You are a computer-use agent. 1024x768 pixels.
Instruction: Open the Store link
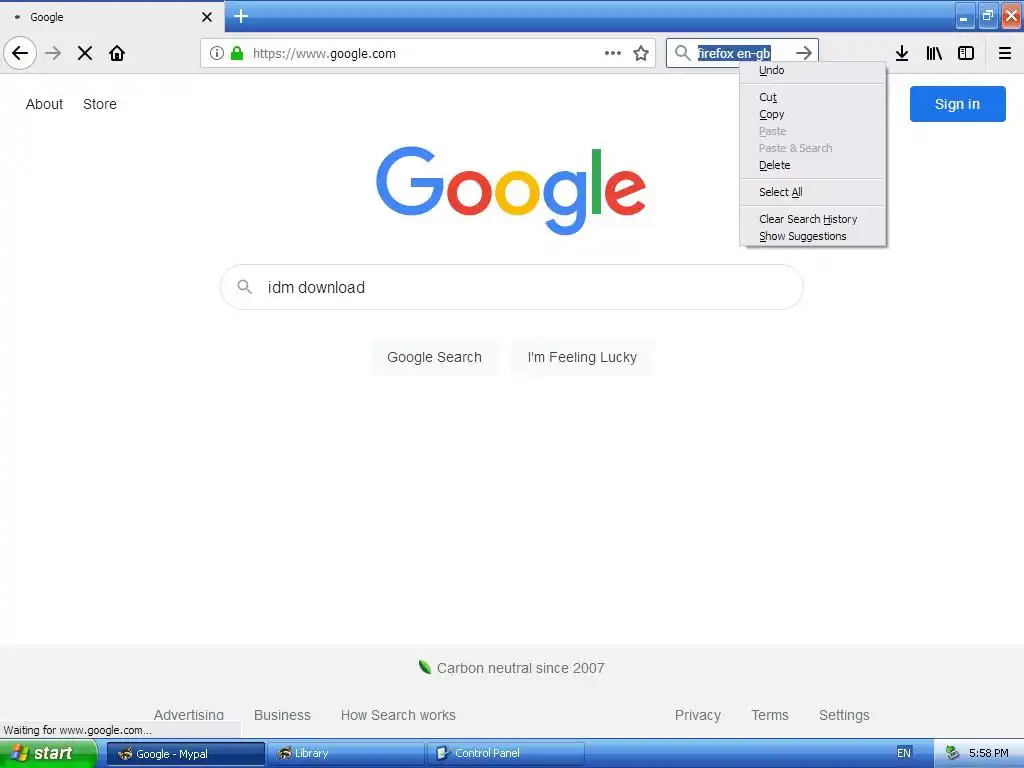tap(100, 104)
